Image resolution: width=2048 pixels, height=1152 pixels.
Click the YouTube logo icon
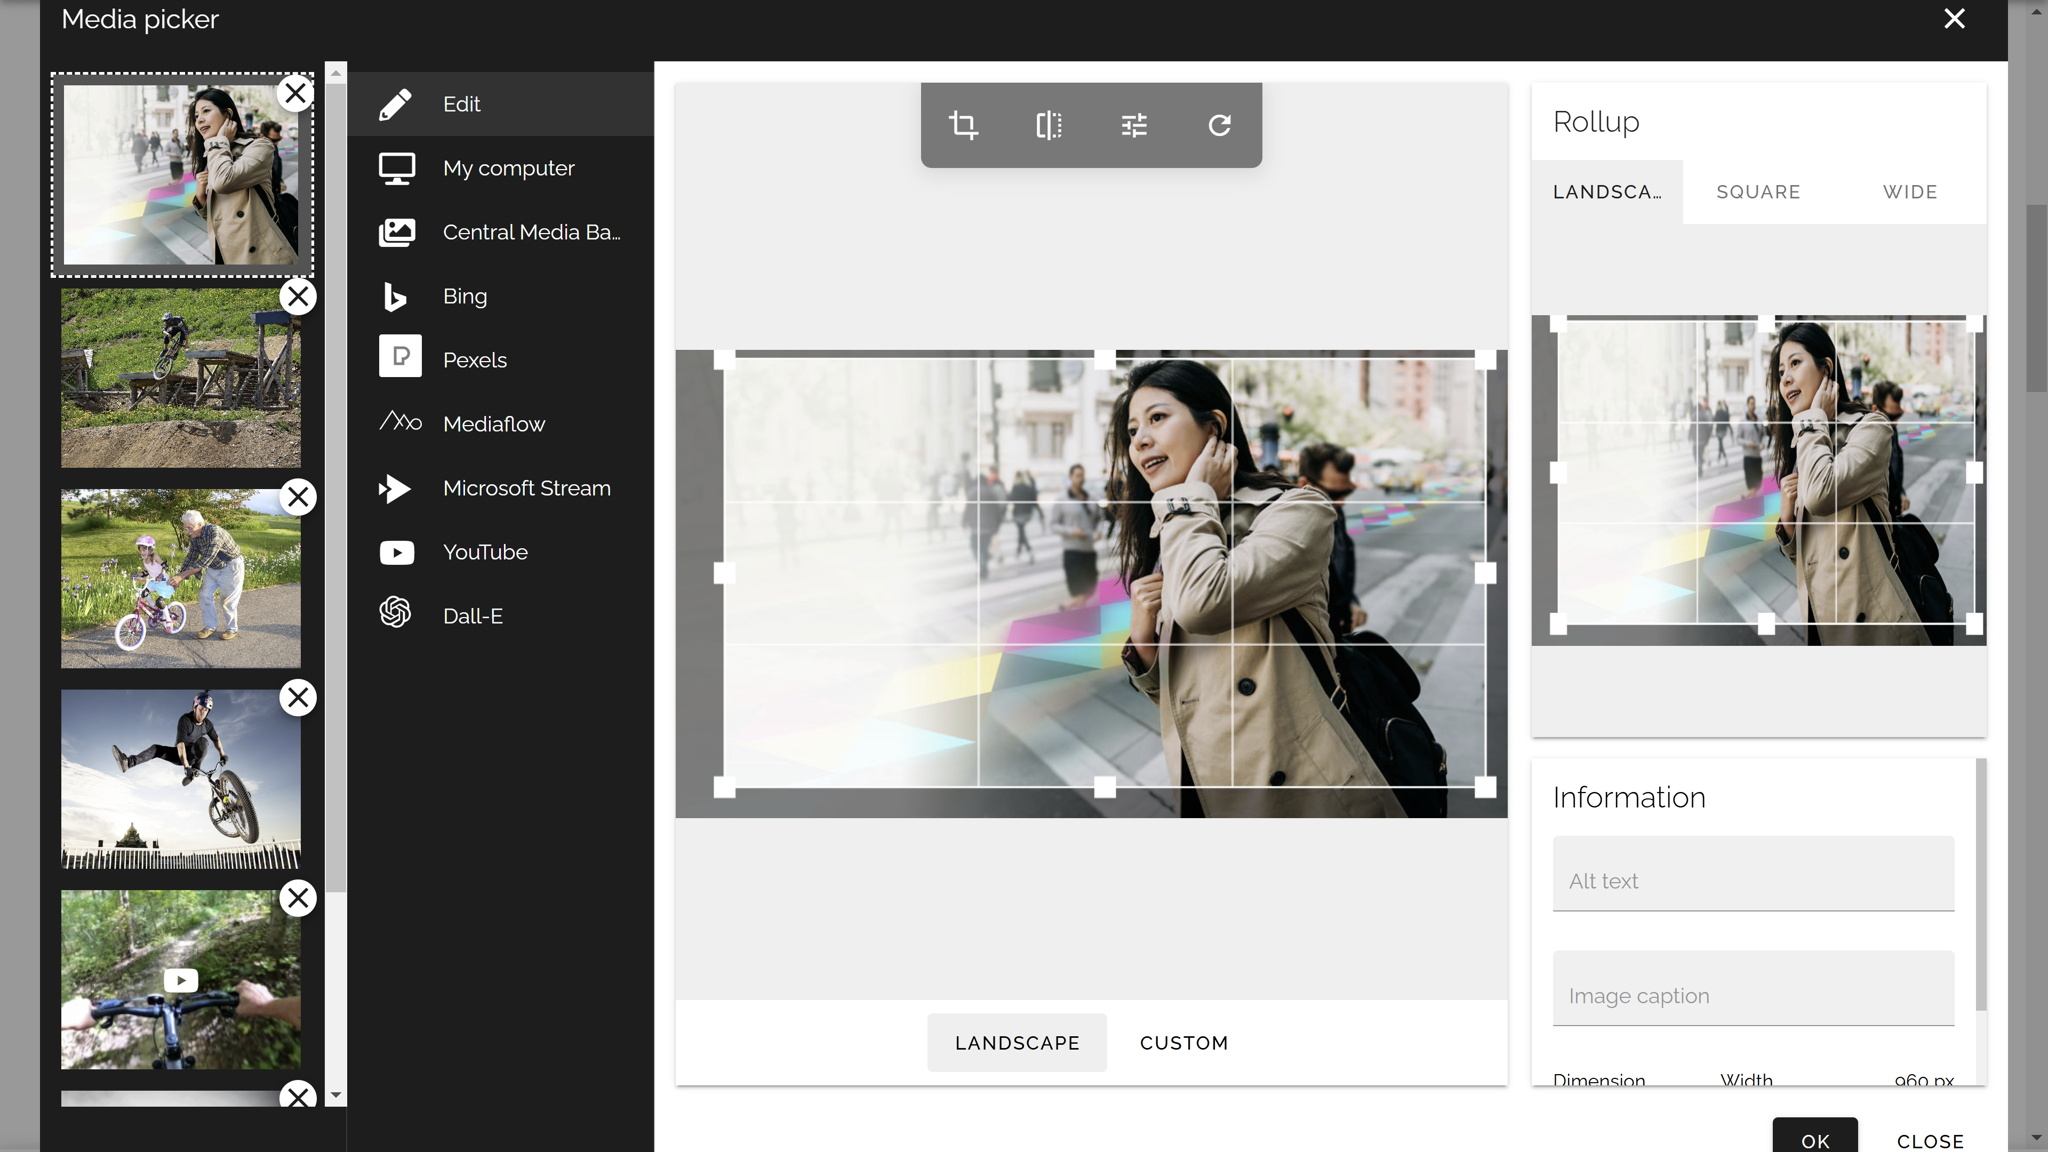point(397,552)
